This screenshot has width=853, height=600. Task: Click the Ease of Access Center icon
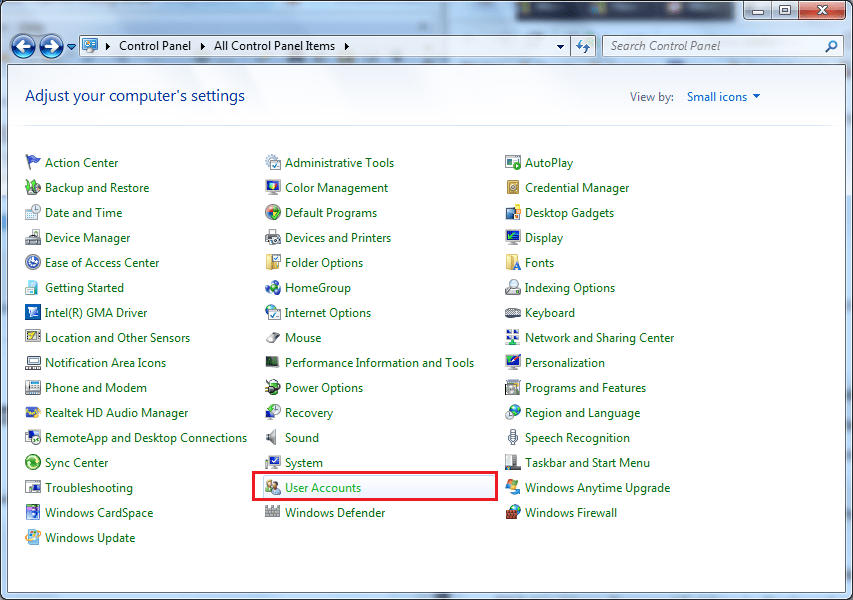point(33,262)
